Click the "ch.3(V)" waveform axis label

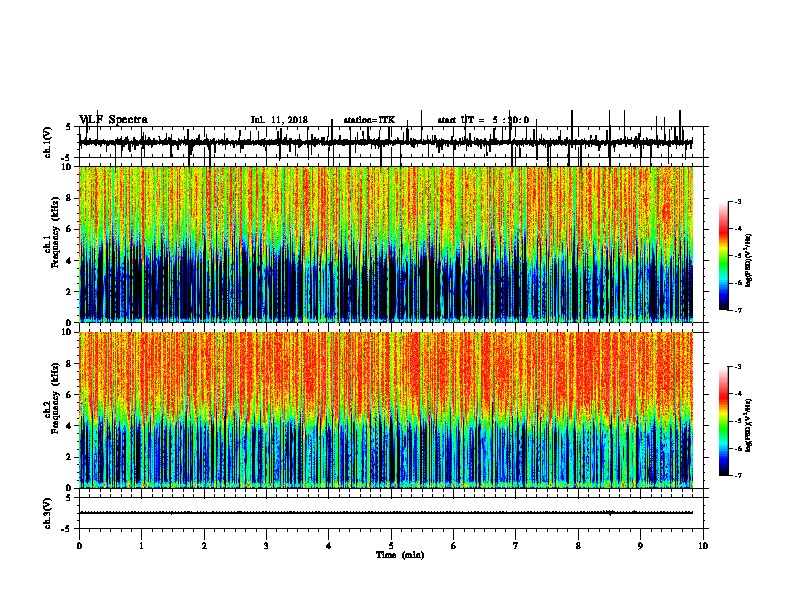click(47, 513)
